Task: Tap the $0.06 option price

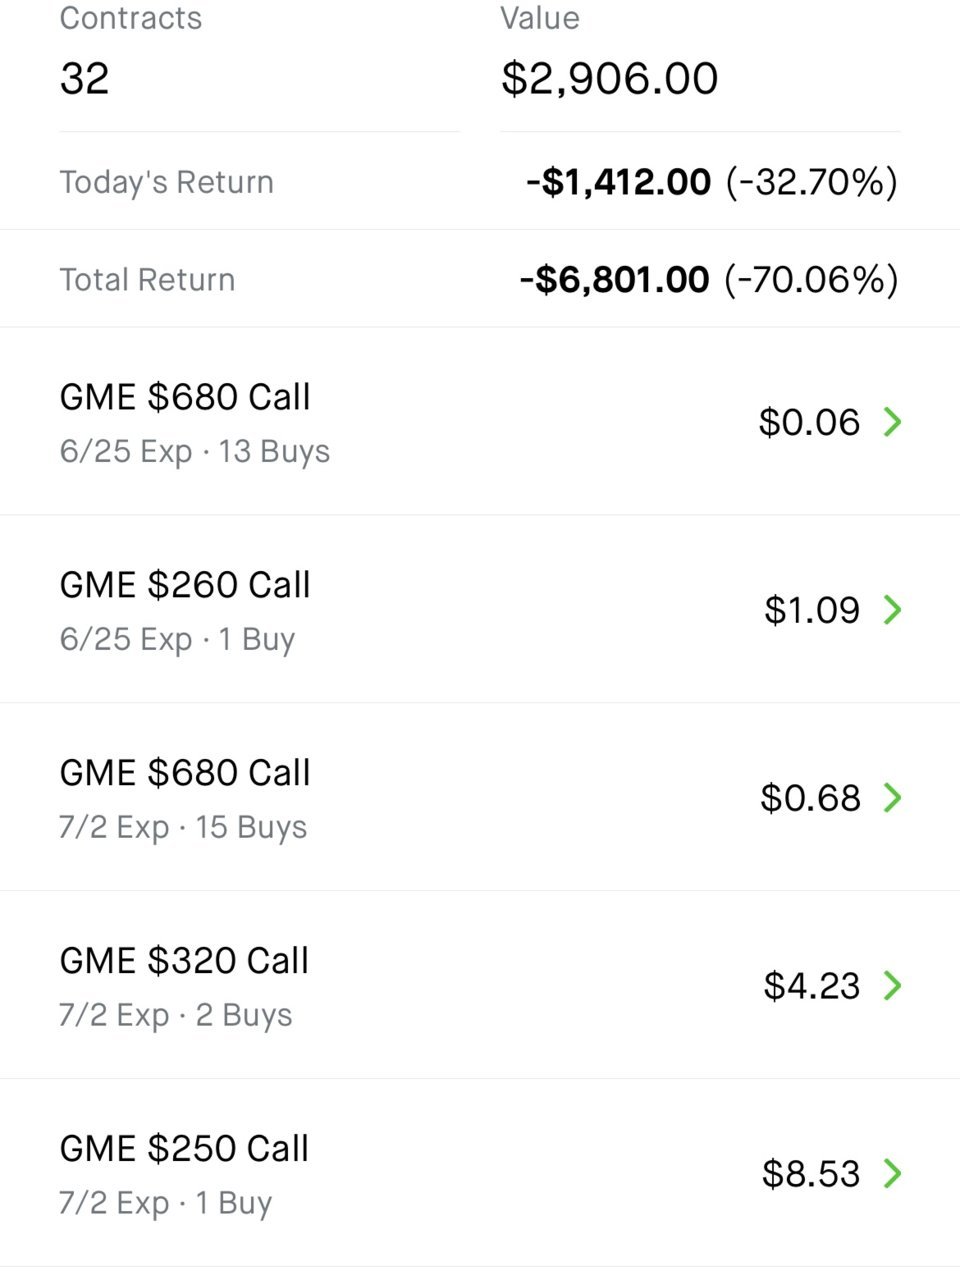Action: (x=809, y=422)
